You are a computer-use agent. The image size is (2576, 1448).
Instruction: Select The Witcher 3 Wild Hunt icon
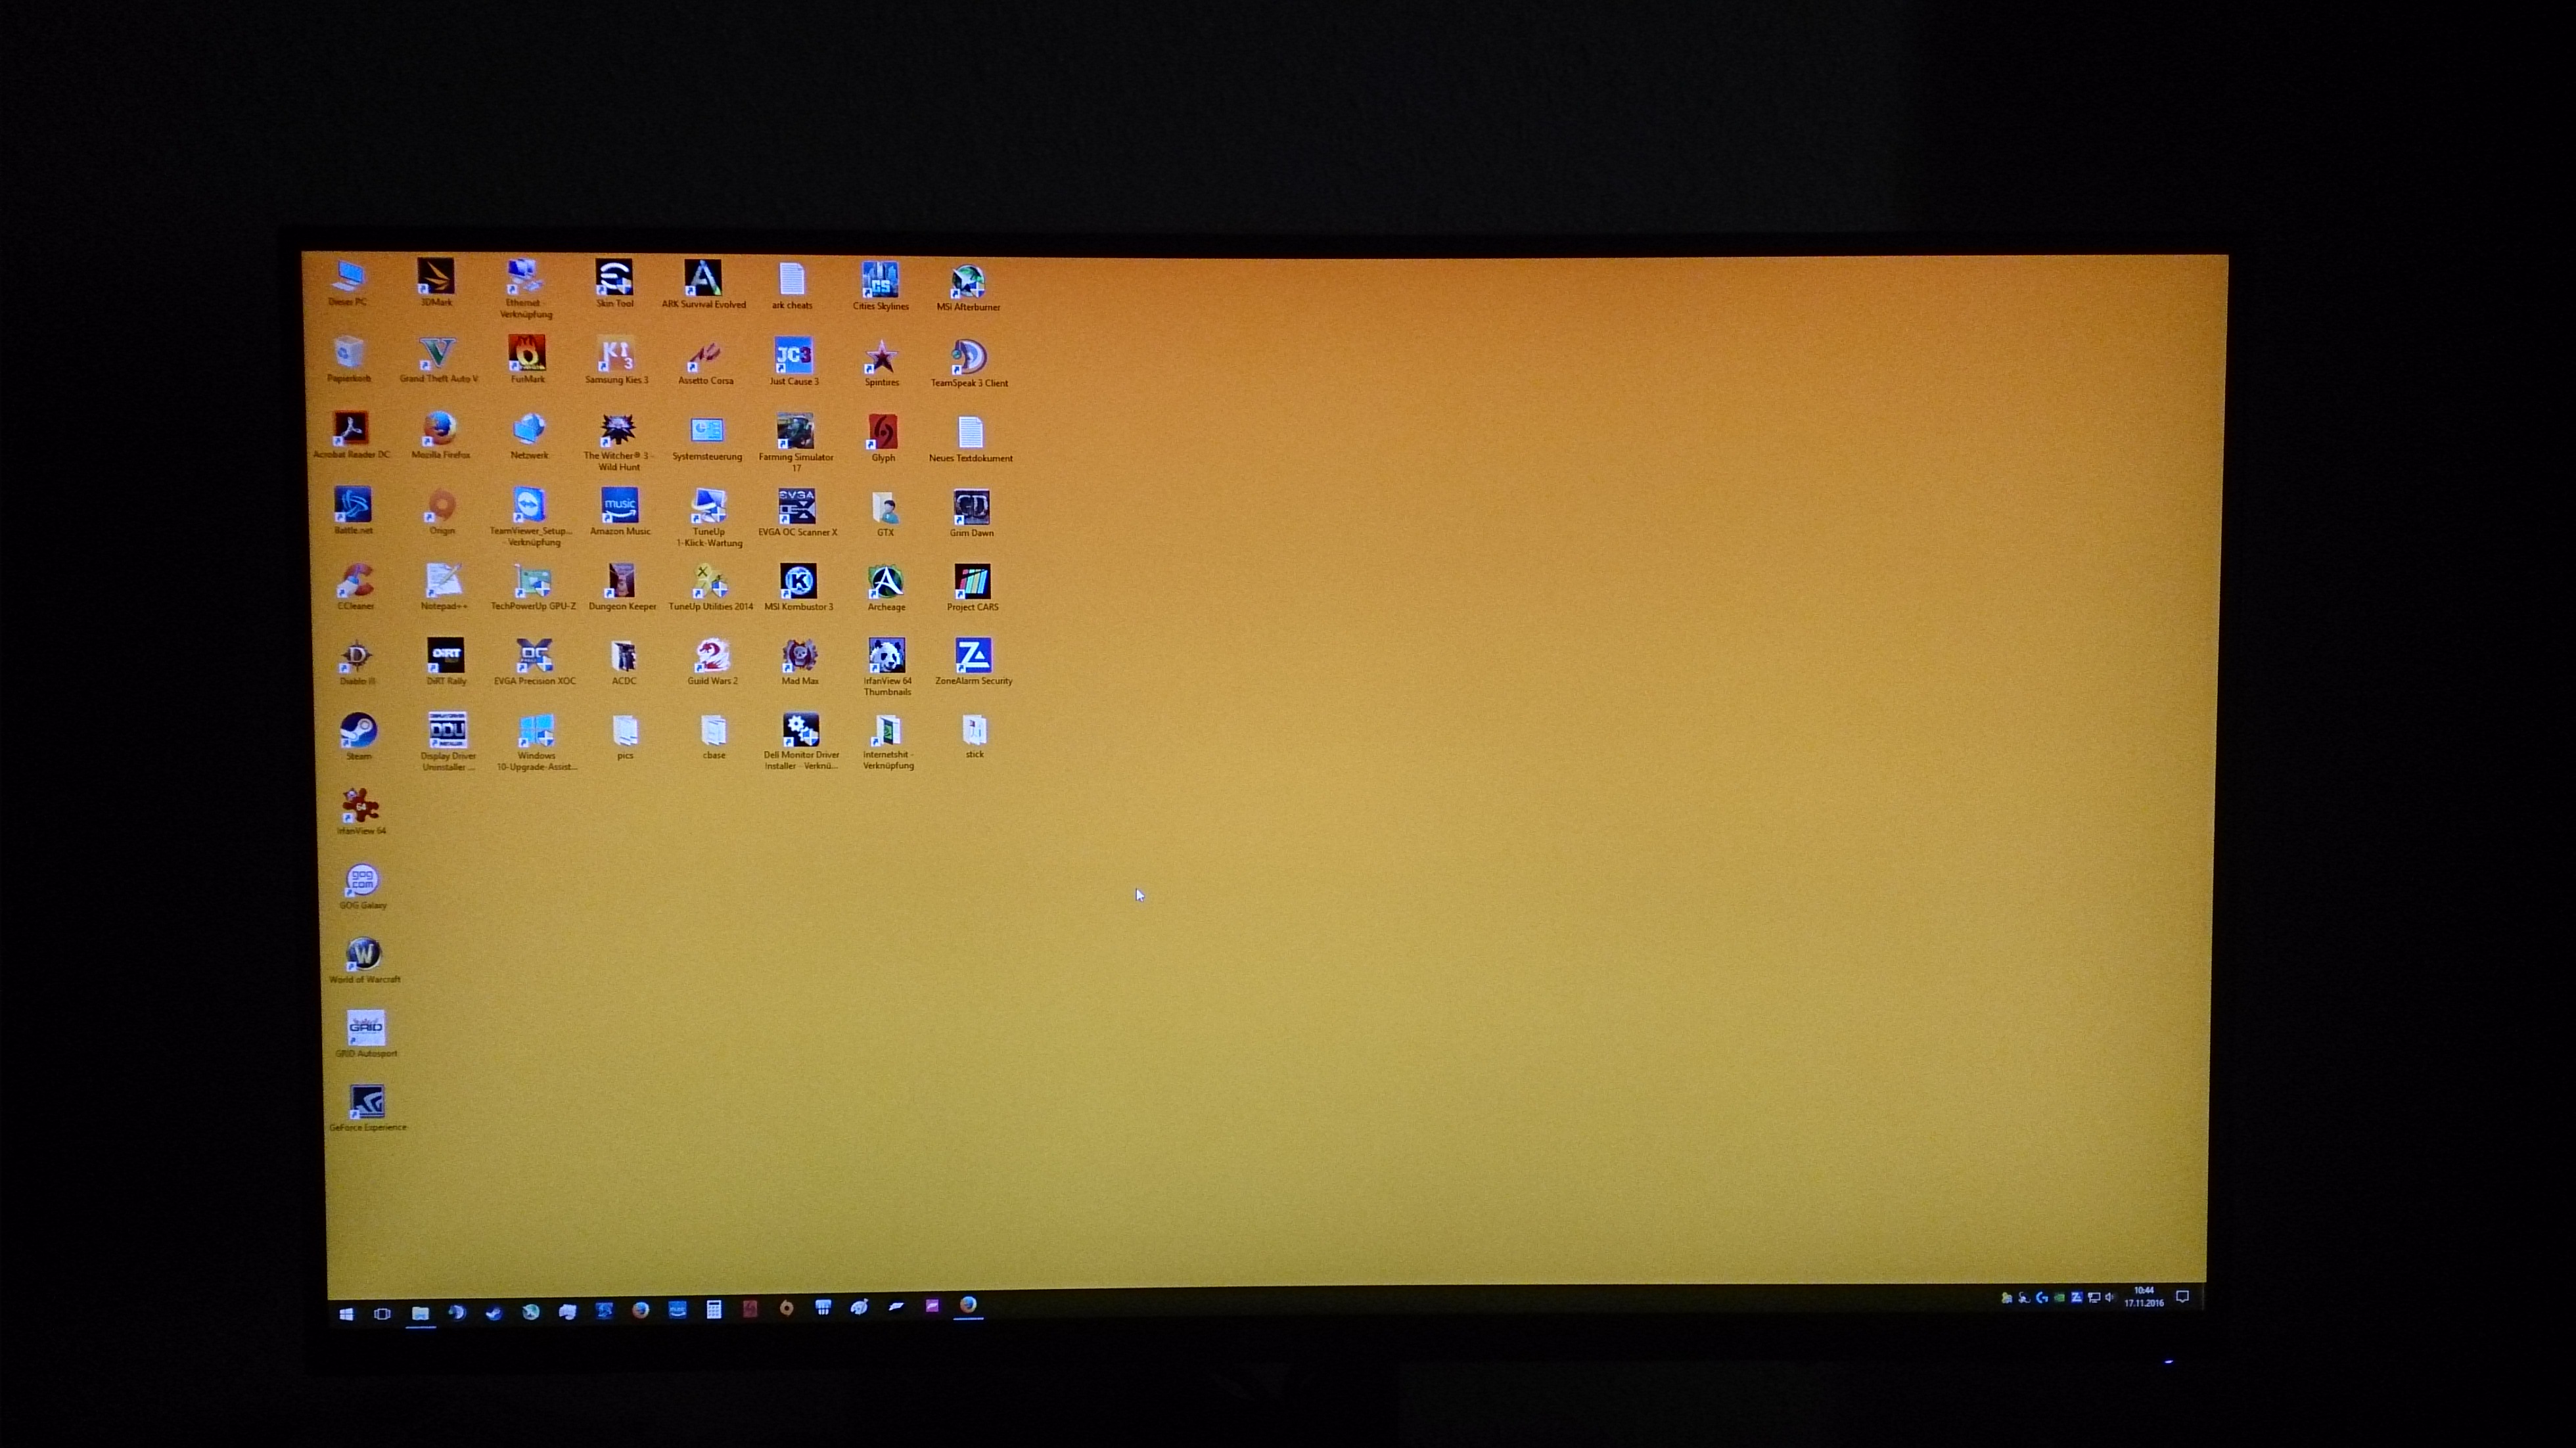click(x=618, y=432)
